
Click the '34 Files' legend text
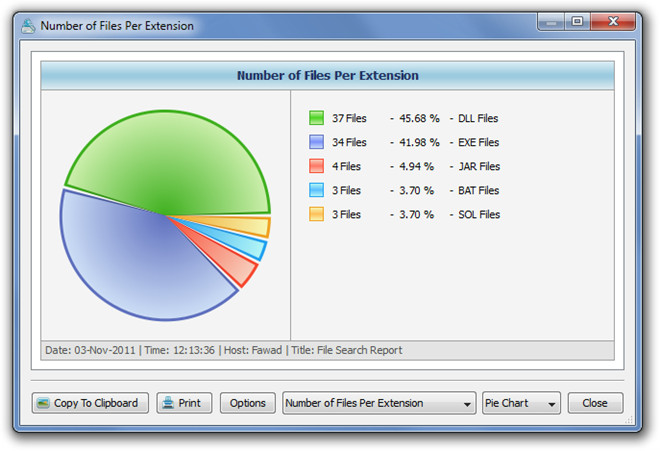(349, 142)
